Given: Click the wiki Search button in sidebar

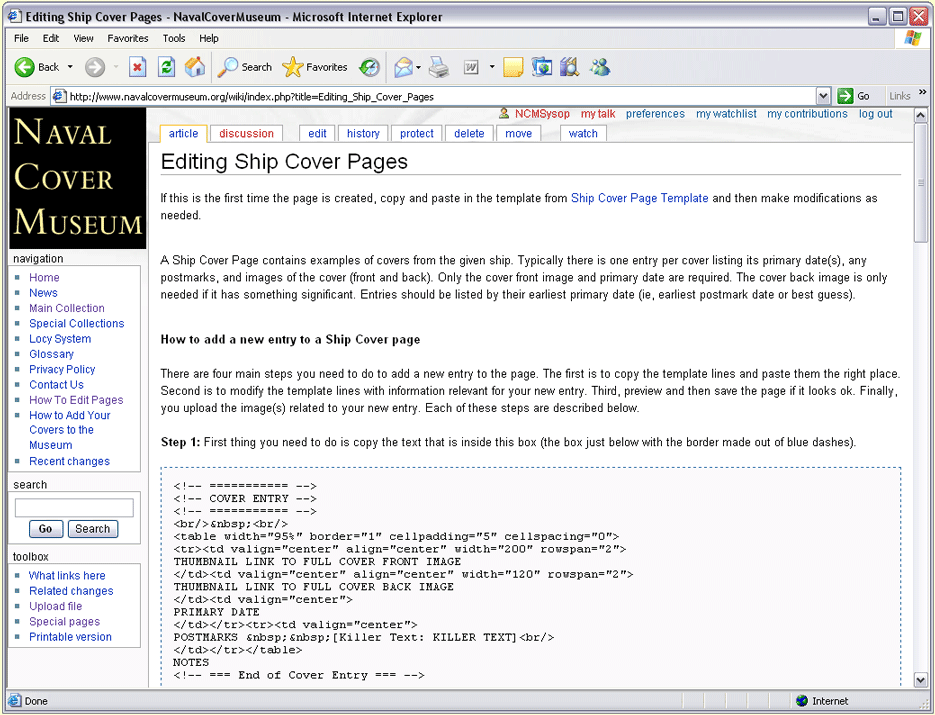Looking at the screenshot, I should click(92, 529).
